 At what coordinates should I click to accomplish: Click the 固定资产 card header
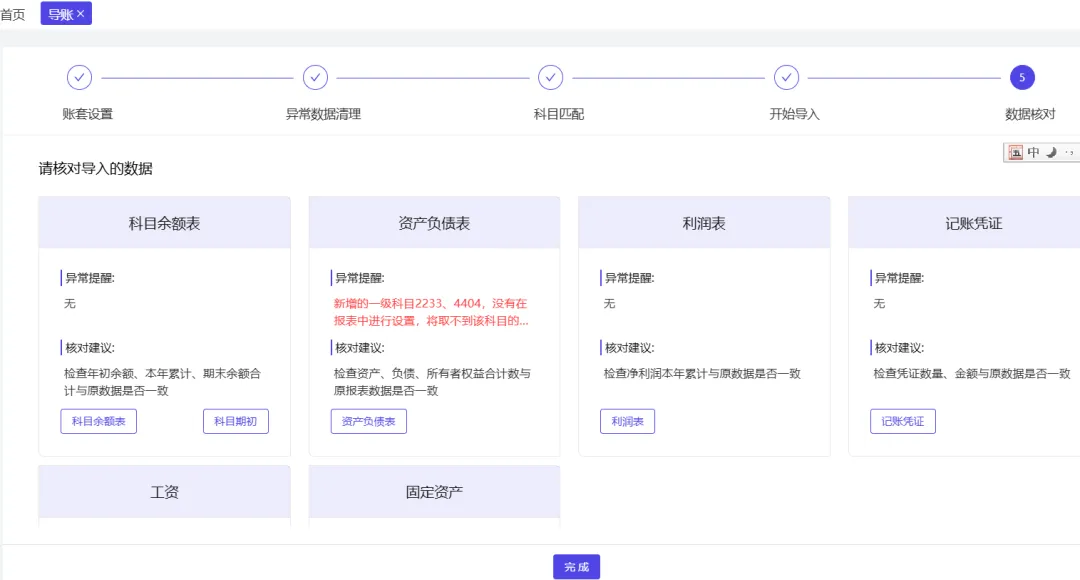(435, 492)
